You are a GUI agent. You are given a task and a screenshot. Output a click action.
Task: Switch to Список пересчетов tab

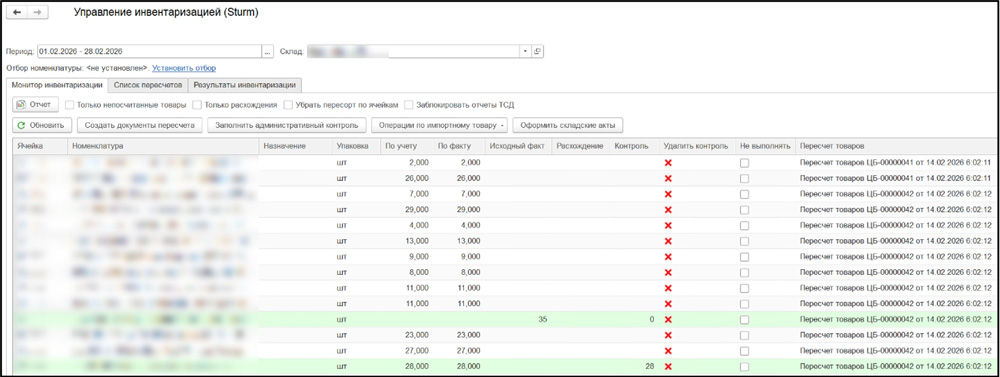click(148, 85)
